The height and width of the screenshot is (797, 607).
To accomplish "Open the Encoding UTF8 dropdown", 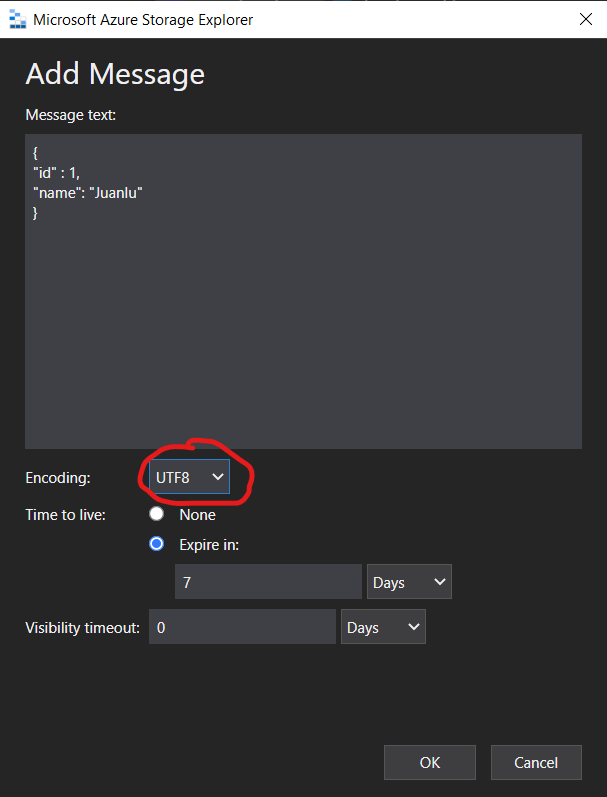I will (189, 477).
